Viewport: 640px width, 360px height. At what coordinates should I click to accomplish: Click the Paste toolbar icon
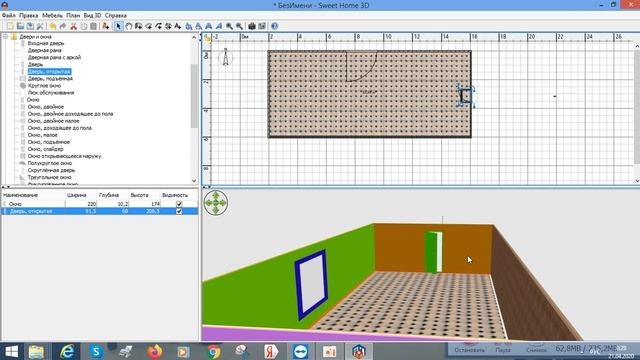pyautogui.click(x=93, y=26)
